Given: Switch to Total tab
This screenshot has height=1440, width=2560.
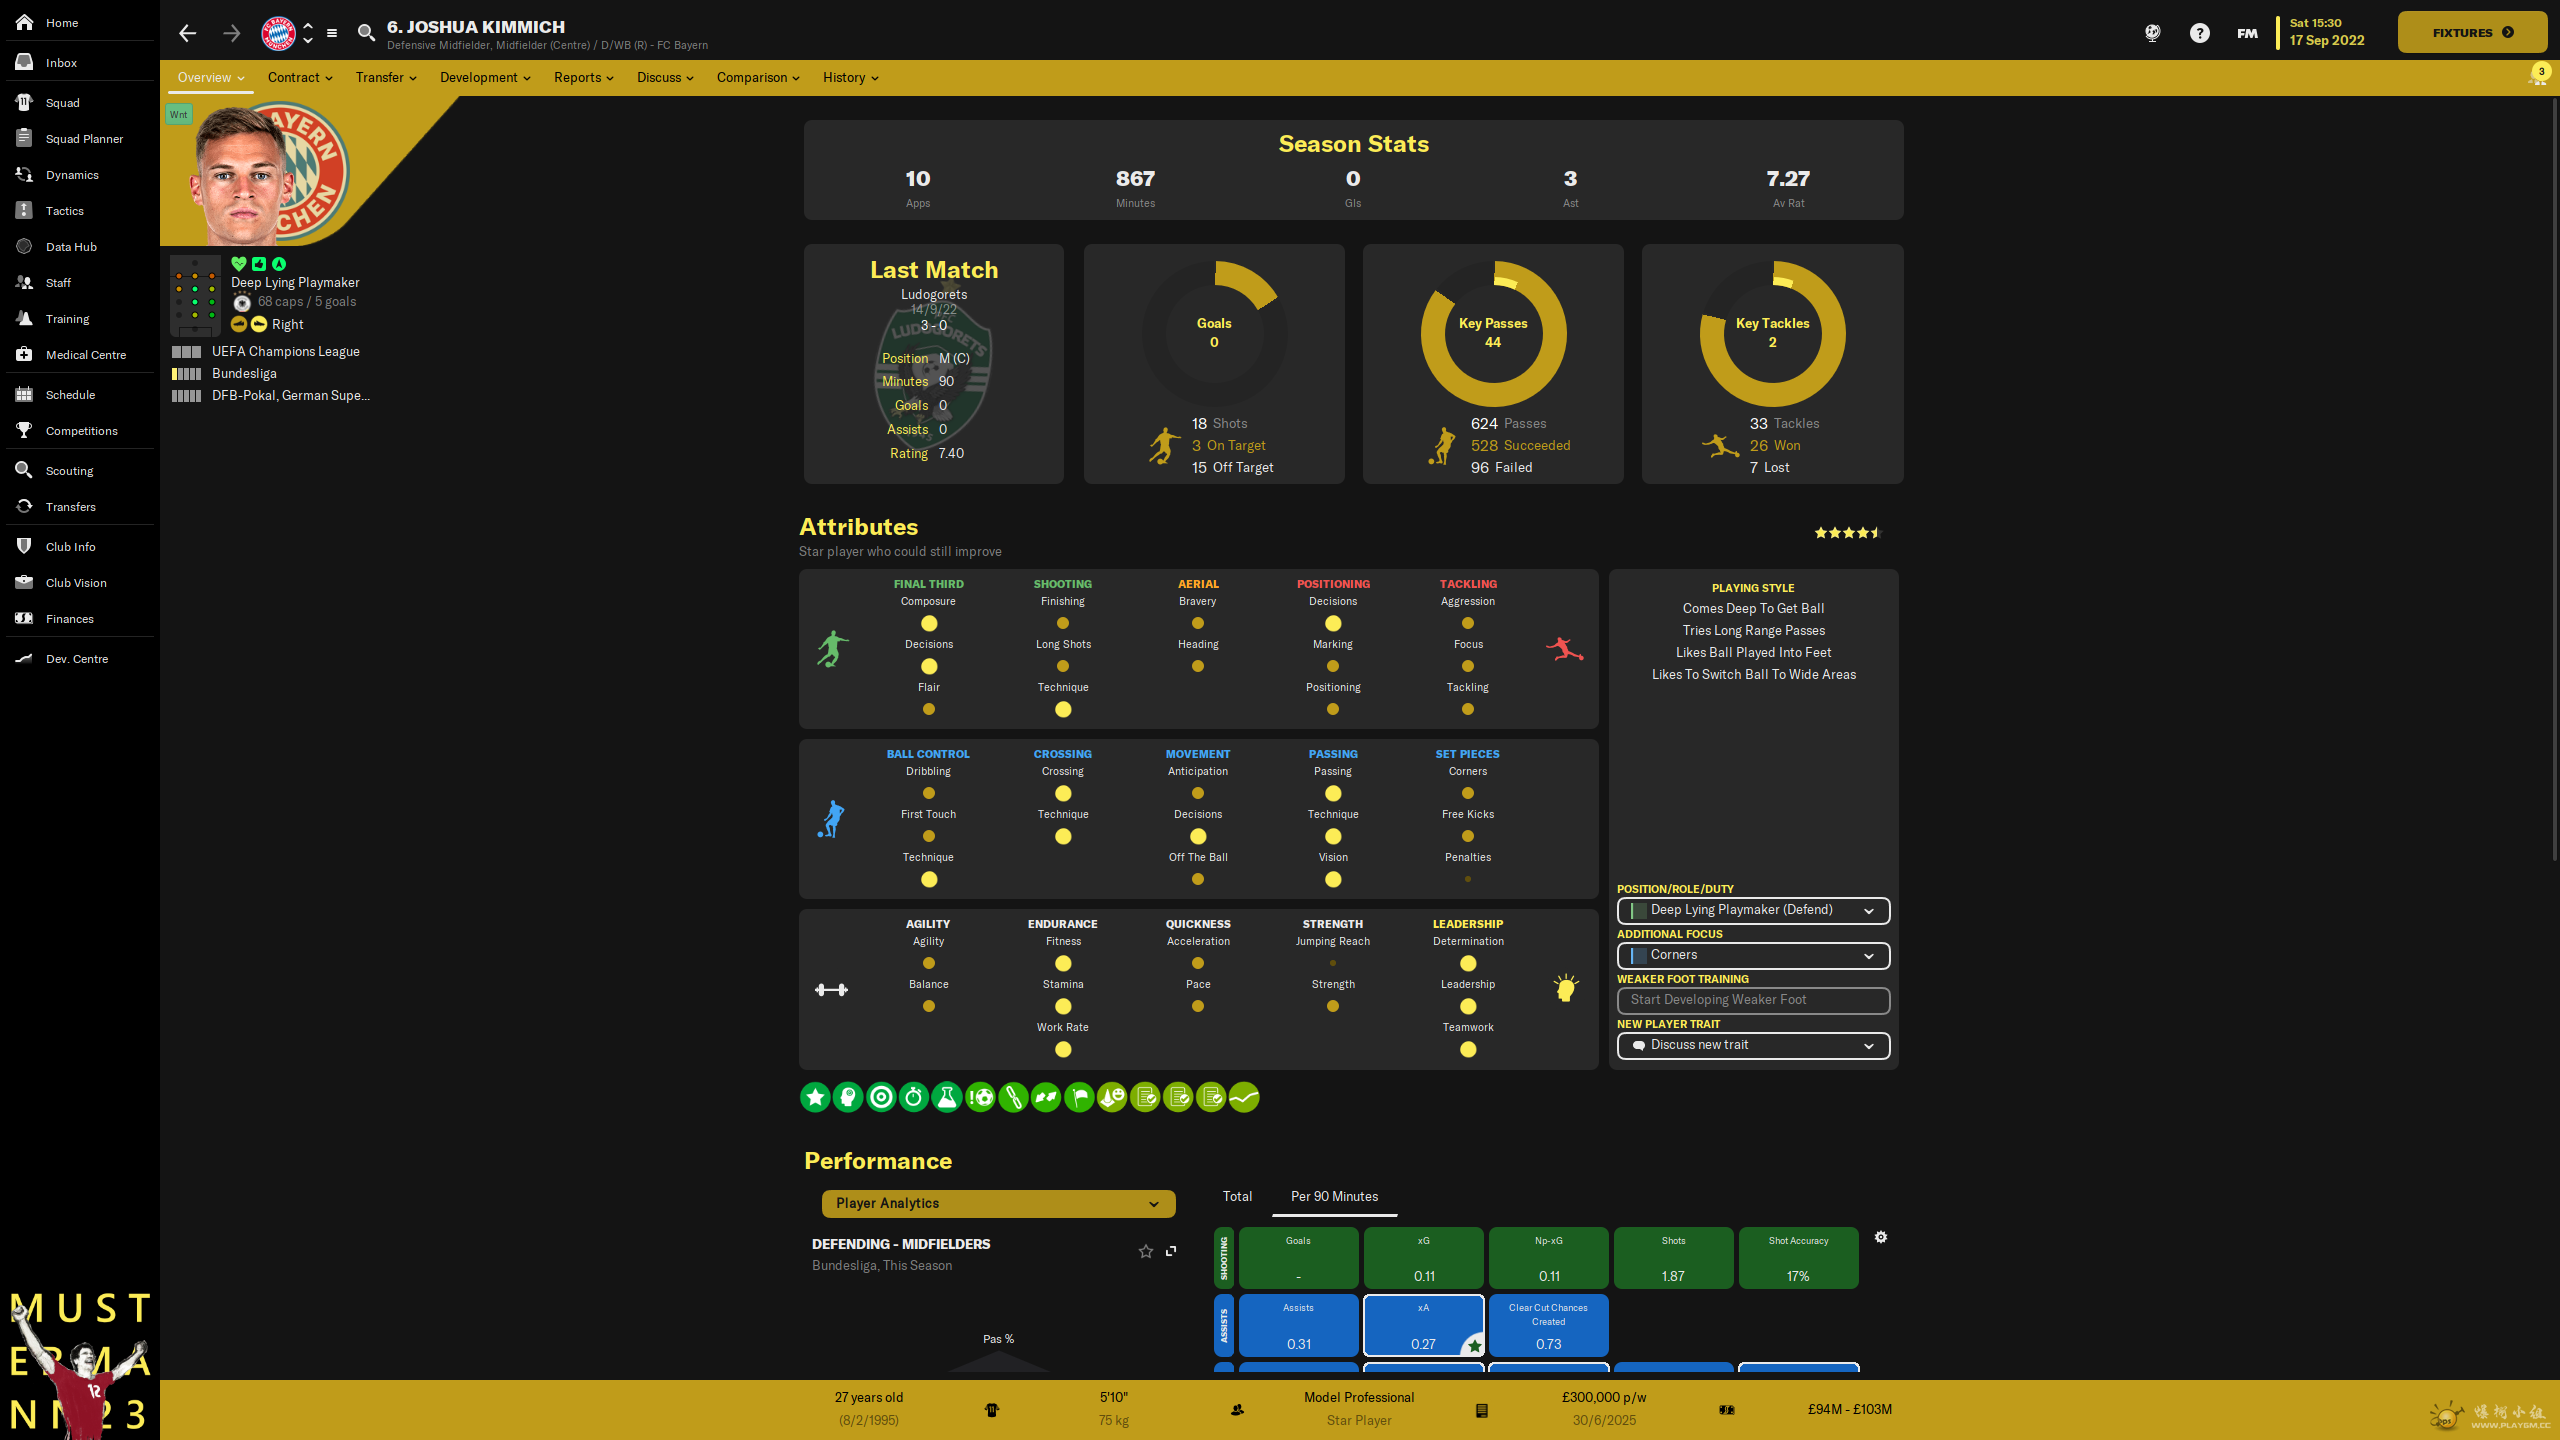Looking at the screenshot, I should click(x=1237, y=1196).
